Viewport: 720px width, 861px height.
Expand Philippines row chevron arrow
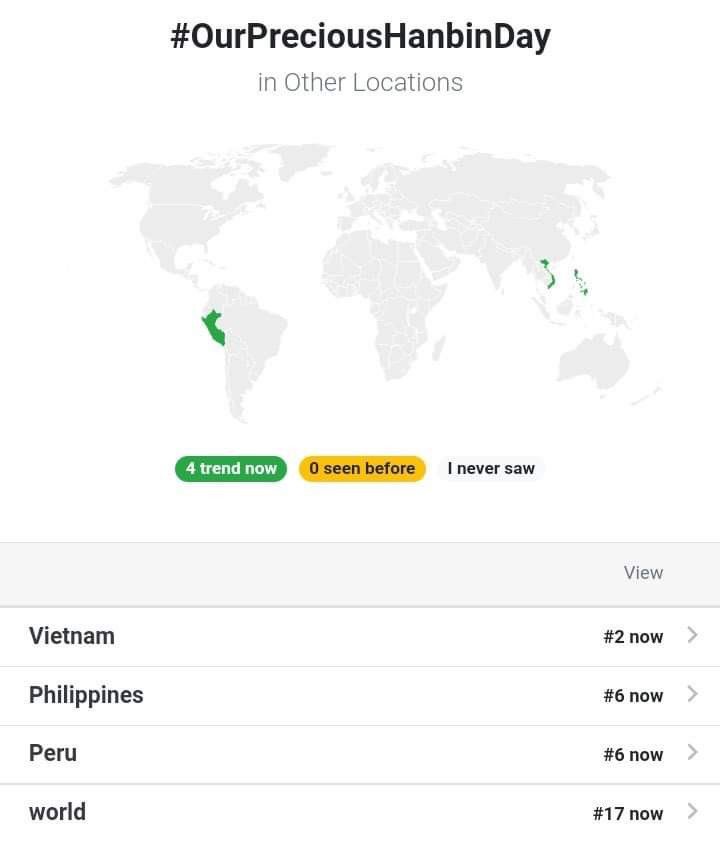[692, 694]
